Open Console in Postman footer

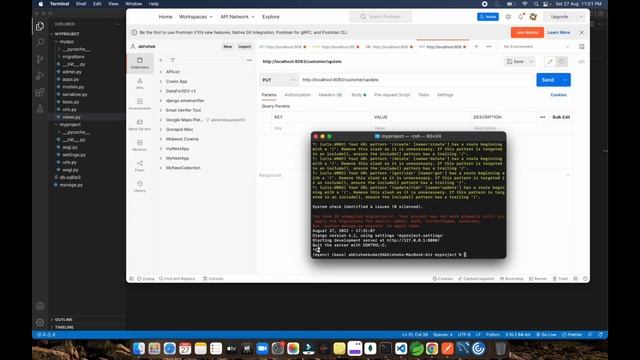pos(213,279)
